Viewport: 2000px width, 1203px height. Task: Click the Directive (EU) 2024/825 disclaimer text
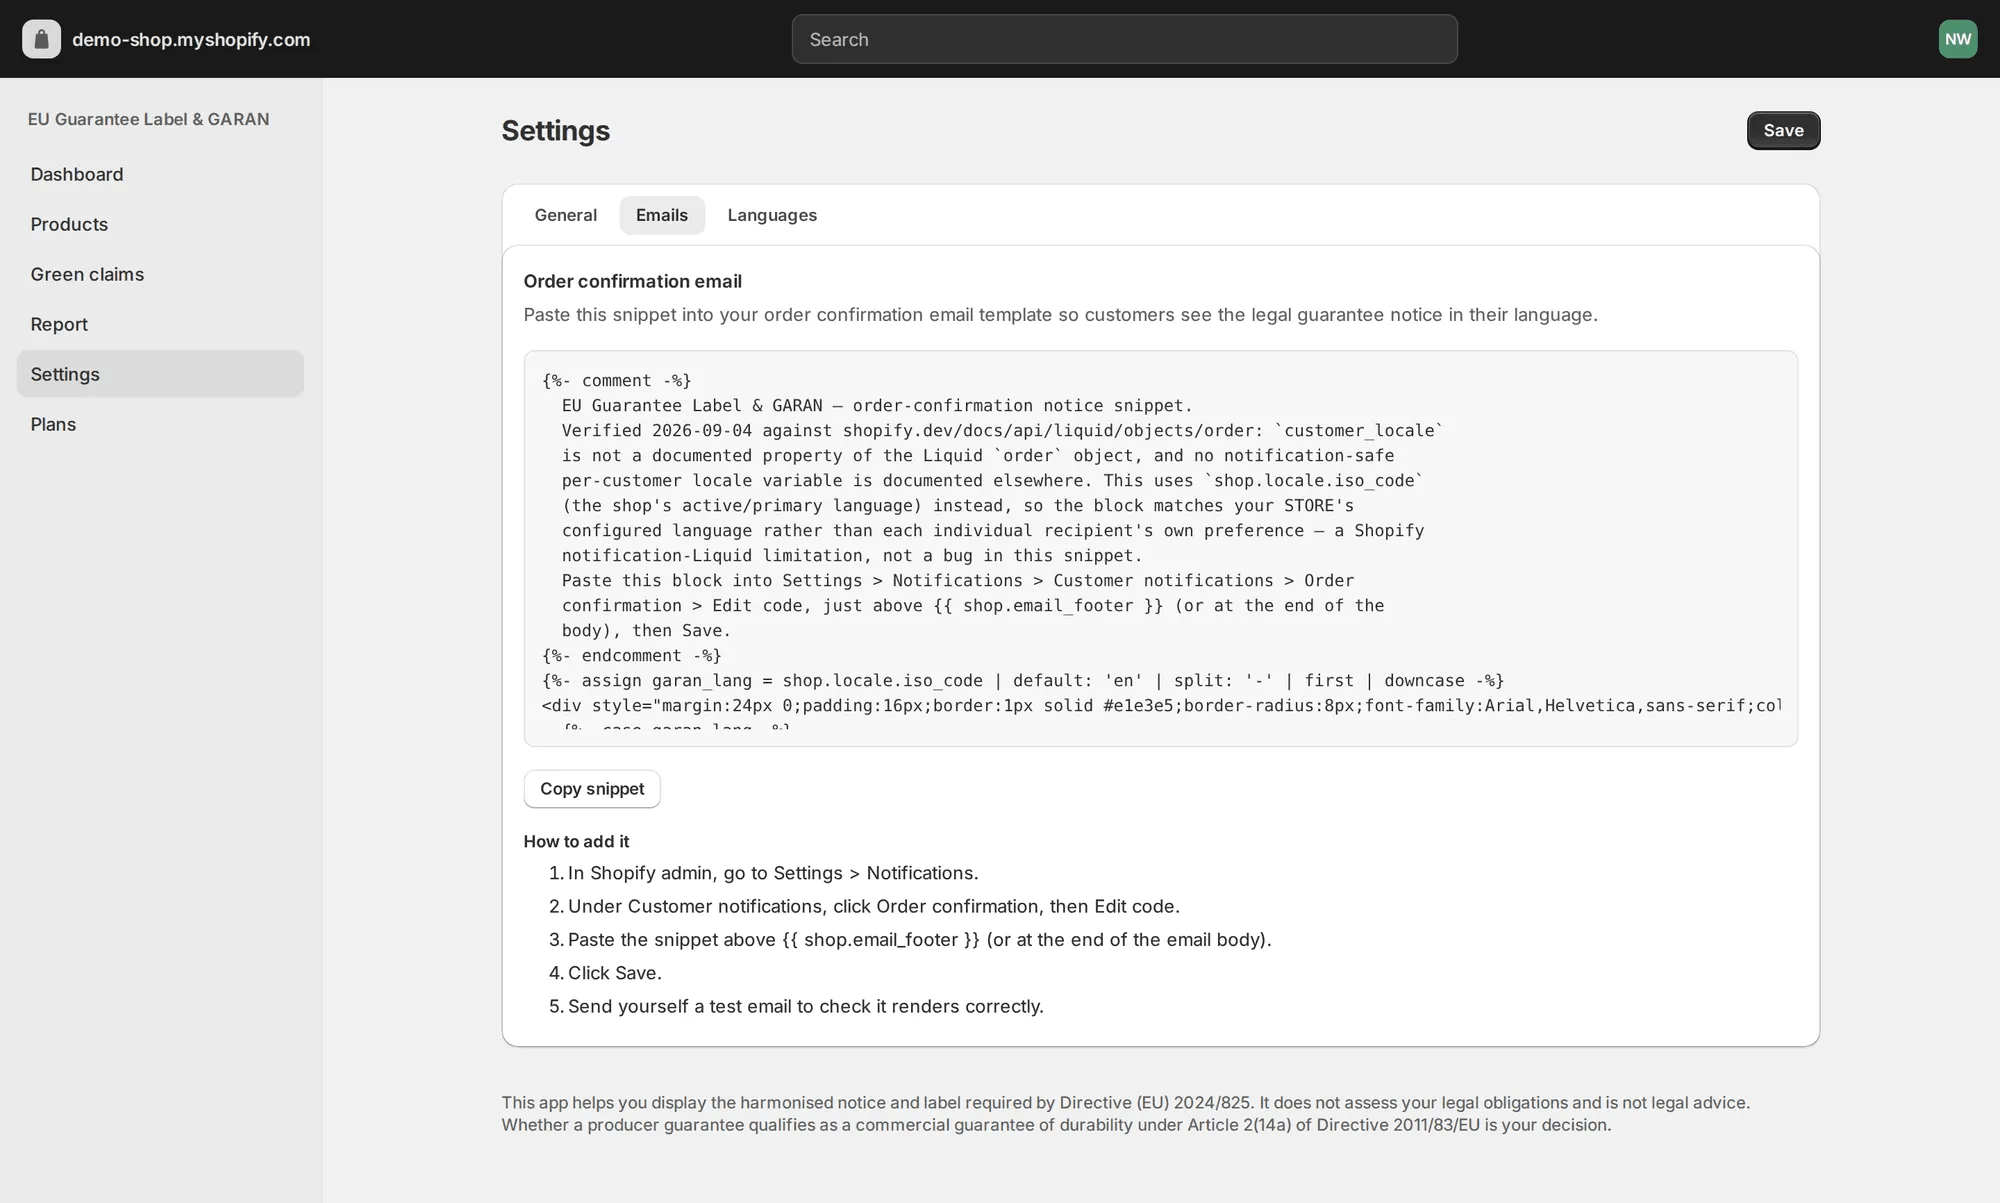[x=1125, y=1114]
